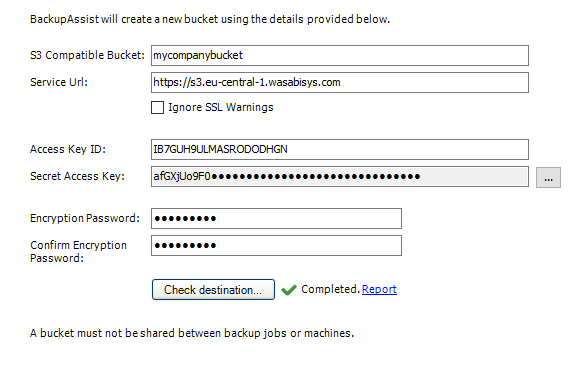
Task: Click the bucket sharing warning text
Action: (x=192, y=333)
